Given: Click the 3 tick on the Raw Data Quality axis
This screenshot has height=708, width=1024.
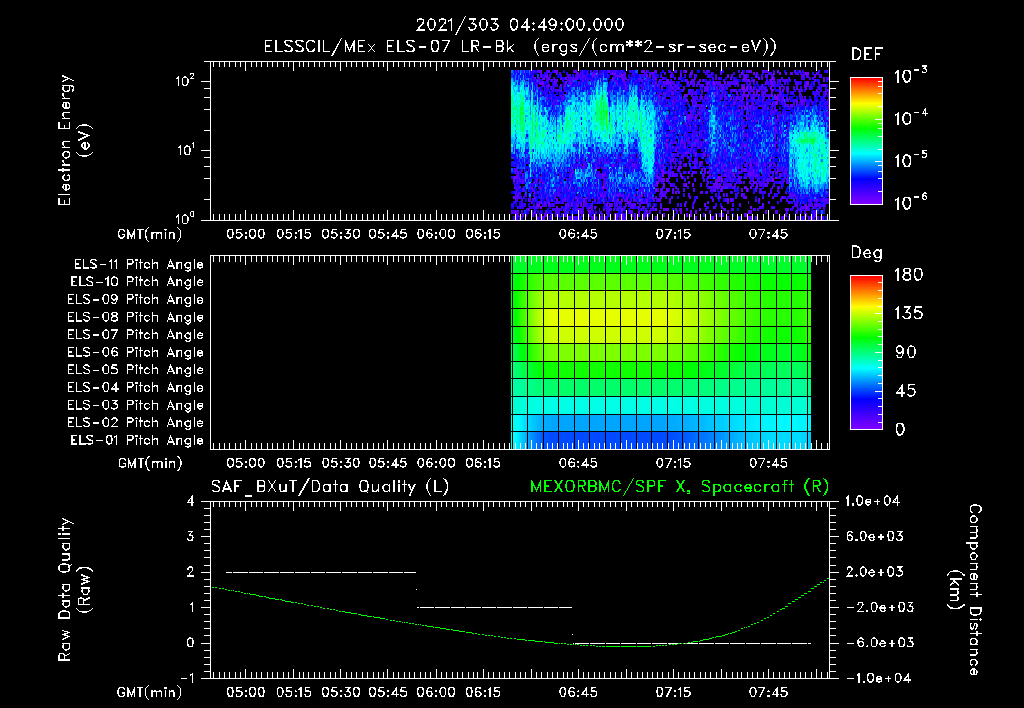Looking at the screenshot, I should tap(191, 536).
